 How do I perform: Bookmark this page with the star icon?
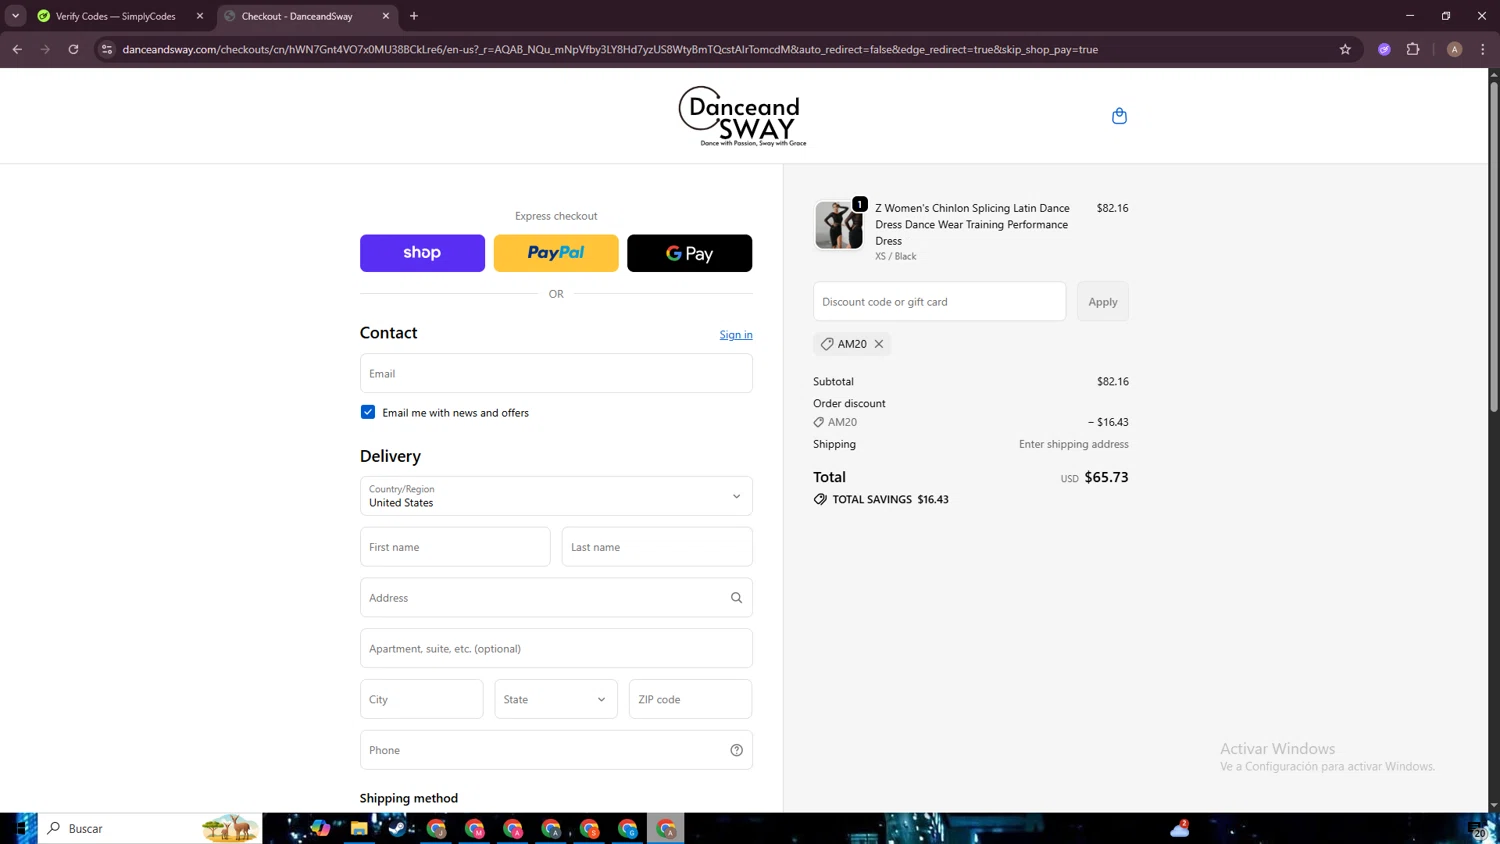(1345, 49)
